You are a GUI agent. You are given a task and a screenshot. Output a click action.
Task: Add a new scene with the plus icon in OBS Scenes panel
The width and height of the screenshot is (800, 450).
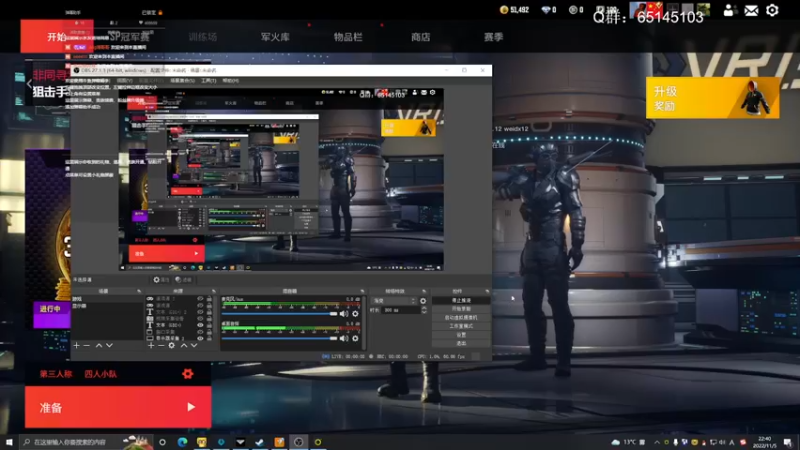coord(77,345)
